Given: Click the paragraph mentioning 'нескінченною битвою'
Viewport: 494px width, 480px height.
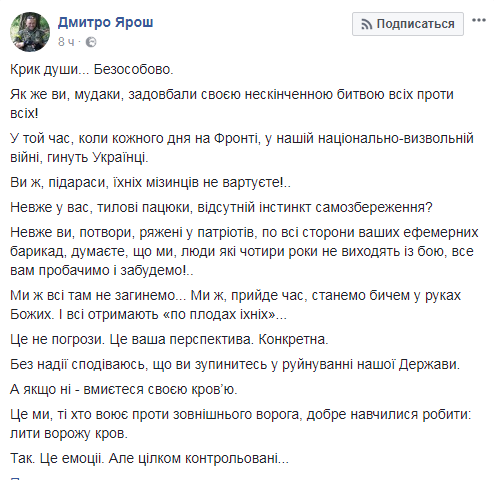Looking at the screenshot, I should pyautogui.click(x=232, y=104).
